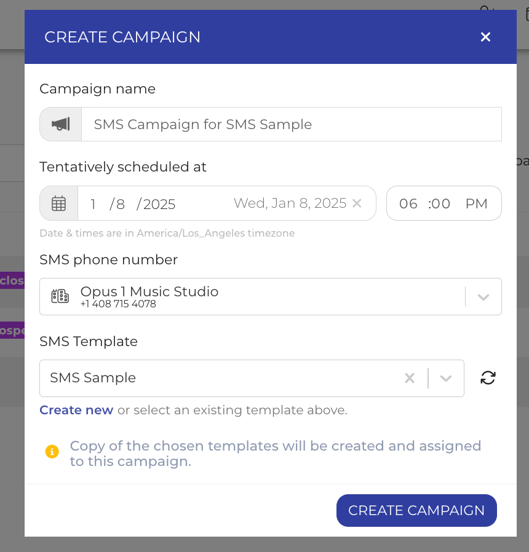Image resolution: width=529 pixels, height=552 pixels.
Task: Toggle the PM period in time field
Action: 476,203
